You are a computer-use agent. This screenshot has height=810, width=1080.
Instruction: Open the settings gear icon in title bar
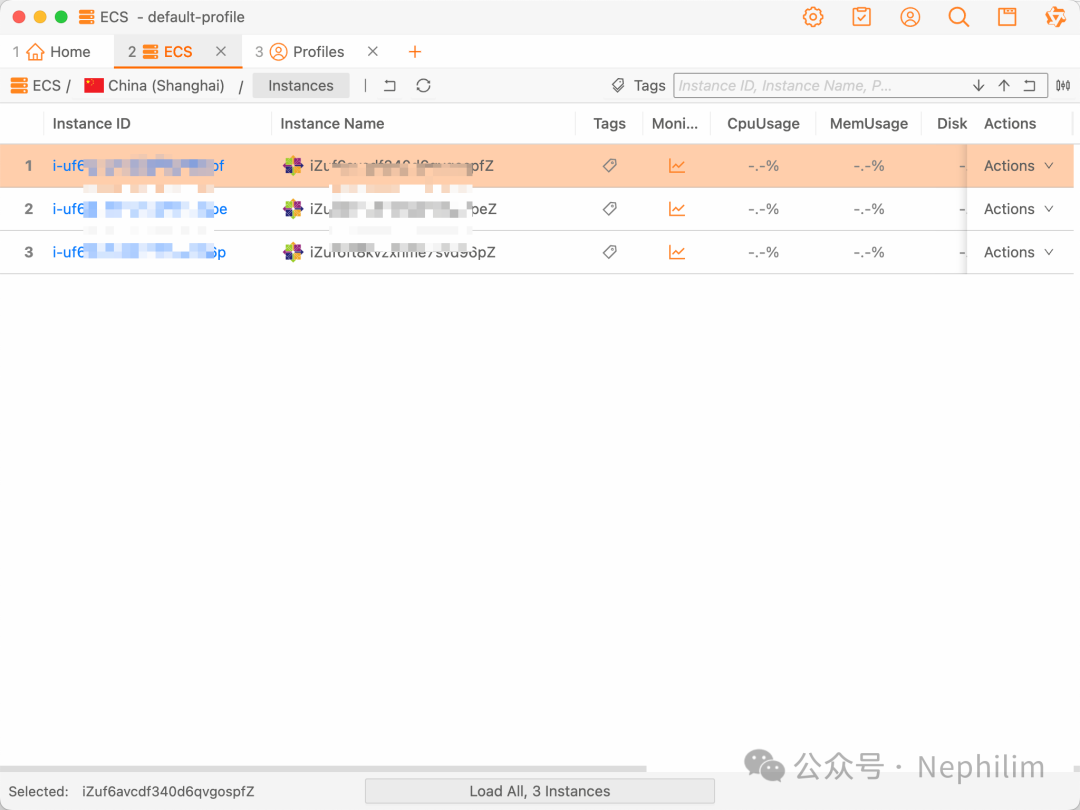(x=813, y=17)
